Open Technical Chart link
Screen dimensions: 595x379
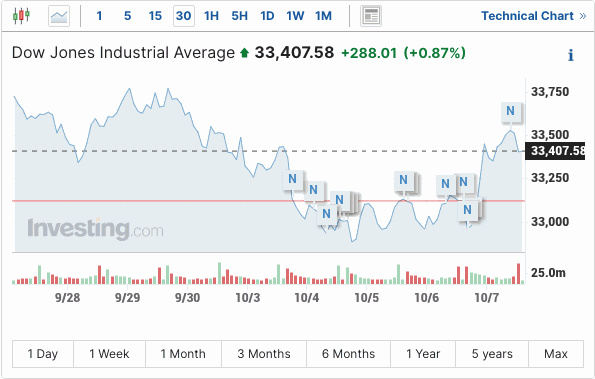(x=534, y=16)
